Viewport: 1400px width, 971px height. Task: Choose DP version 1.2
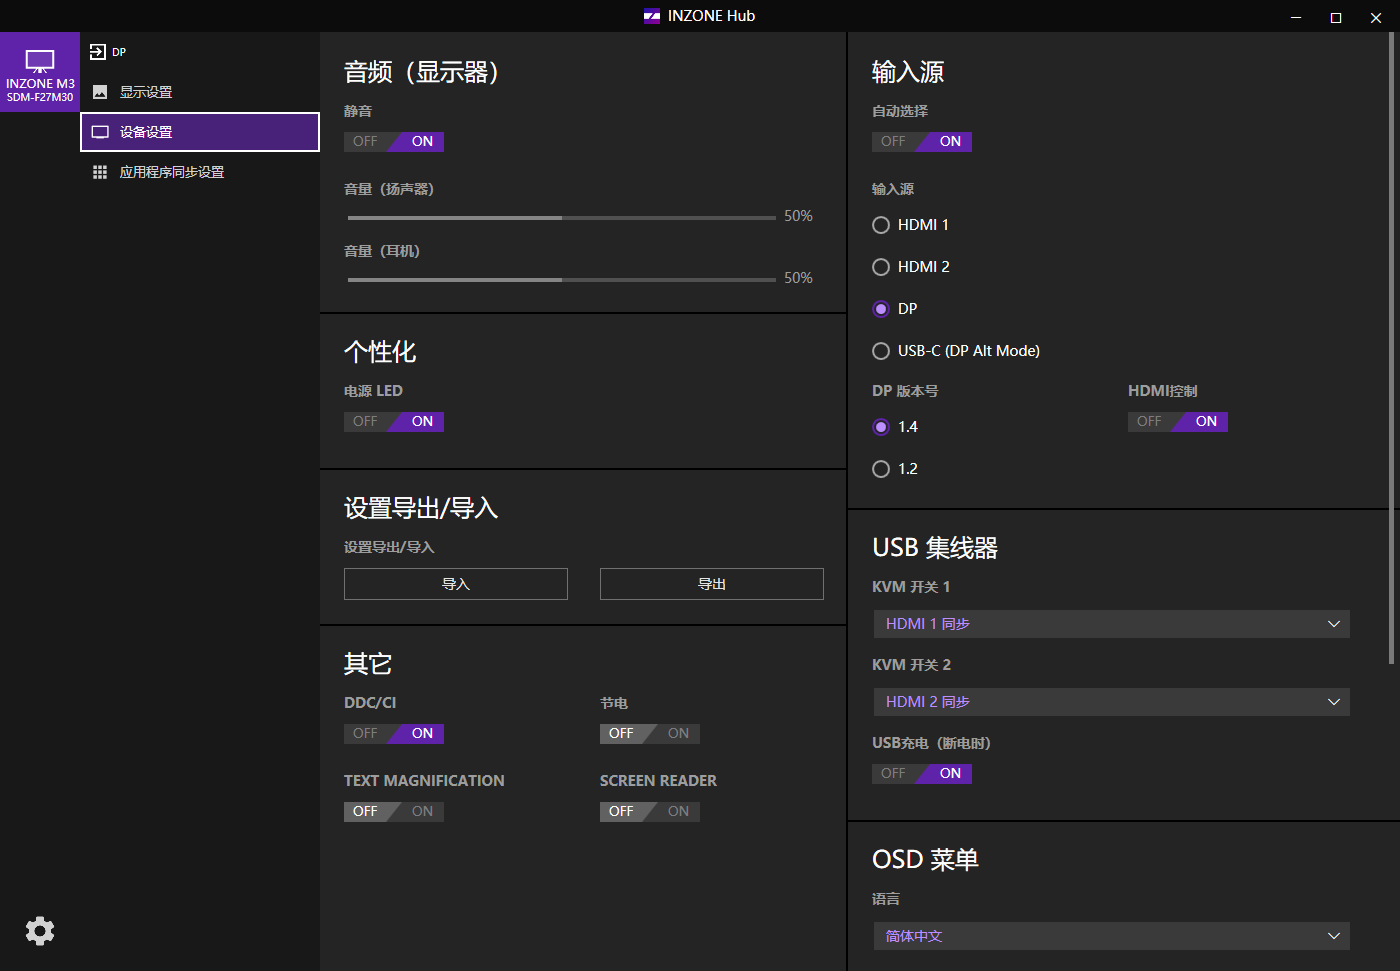(x=881, y=469)
